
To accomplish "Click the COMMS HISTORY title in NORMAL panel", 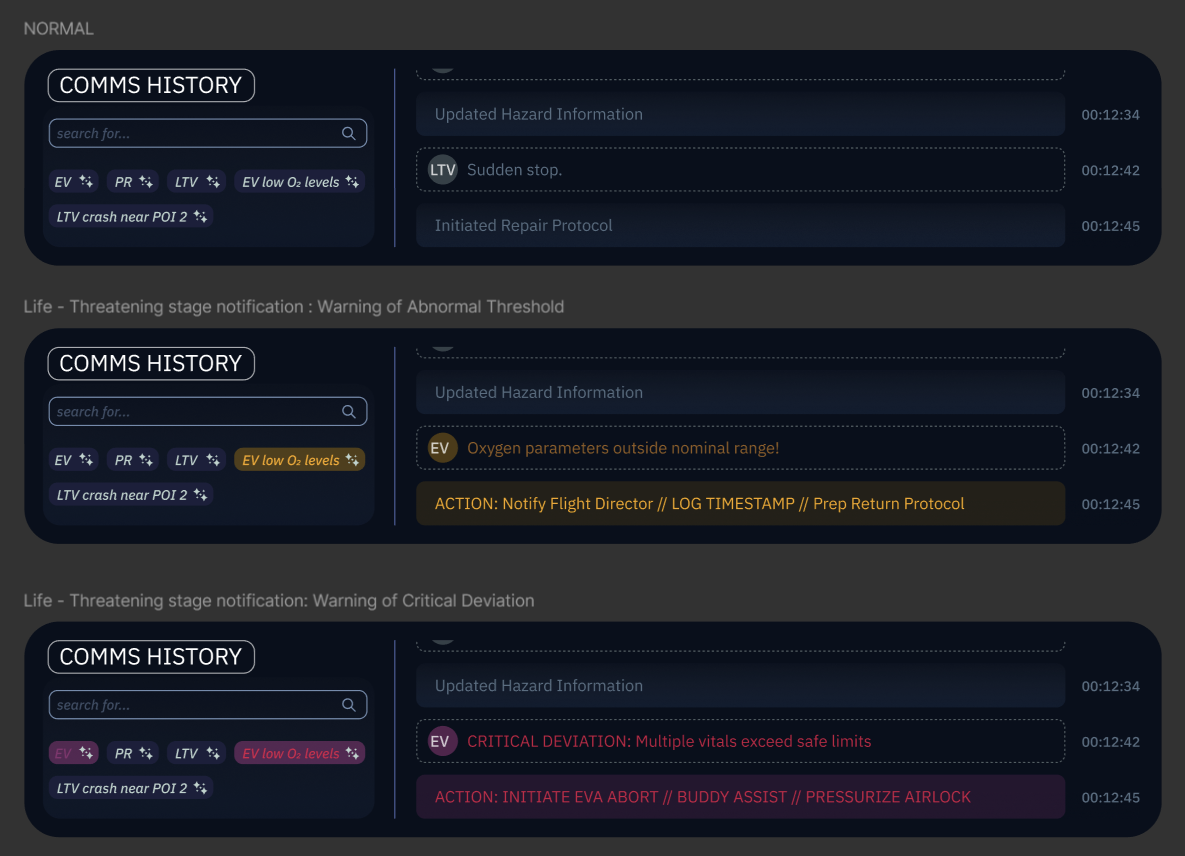I will pyautogui.click(x=151, y=85).
